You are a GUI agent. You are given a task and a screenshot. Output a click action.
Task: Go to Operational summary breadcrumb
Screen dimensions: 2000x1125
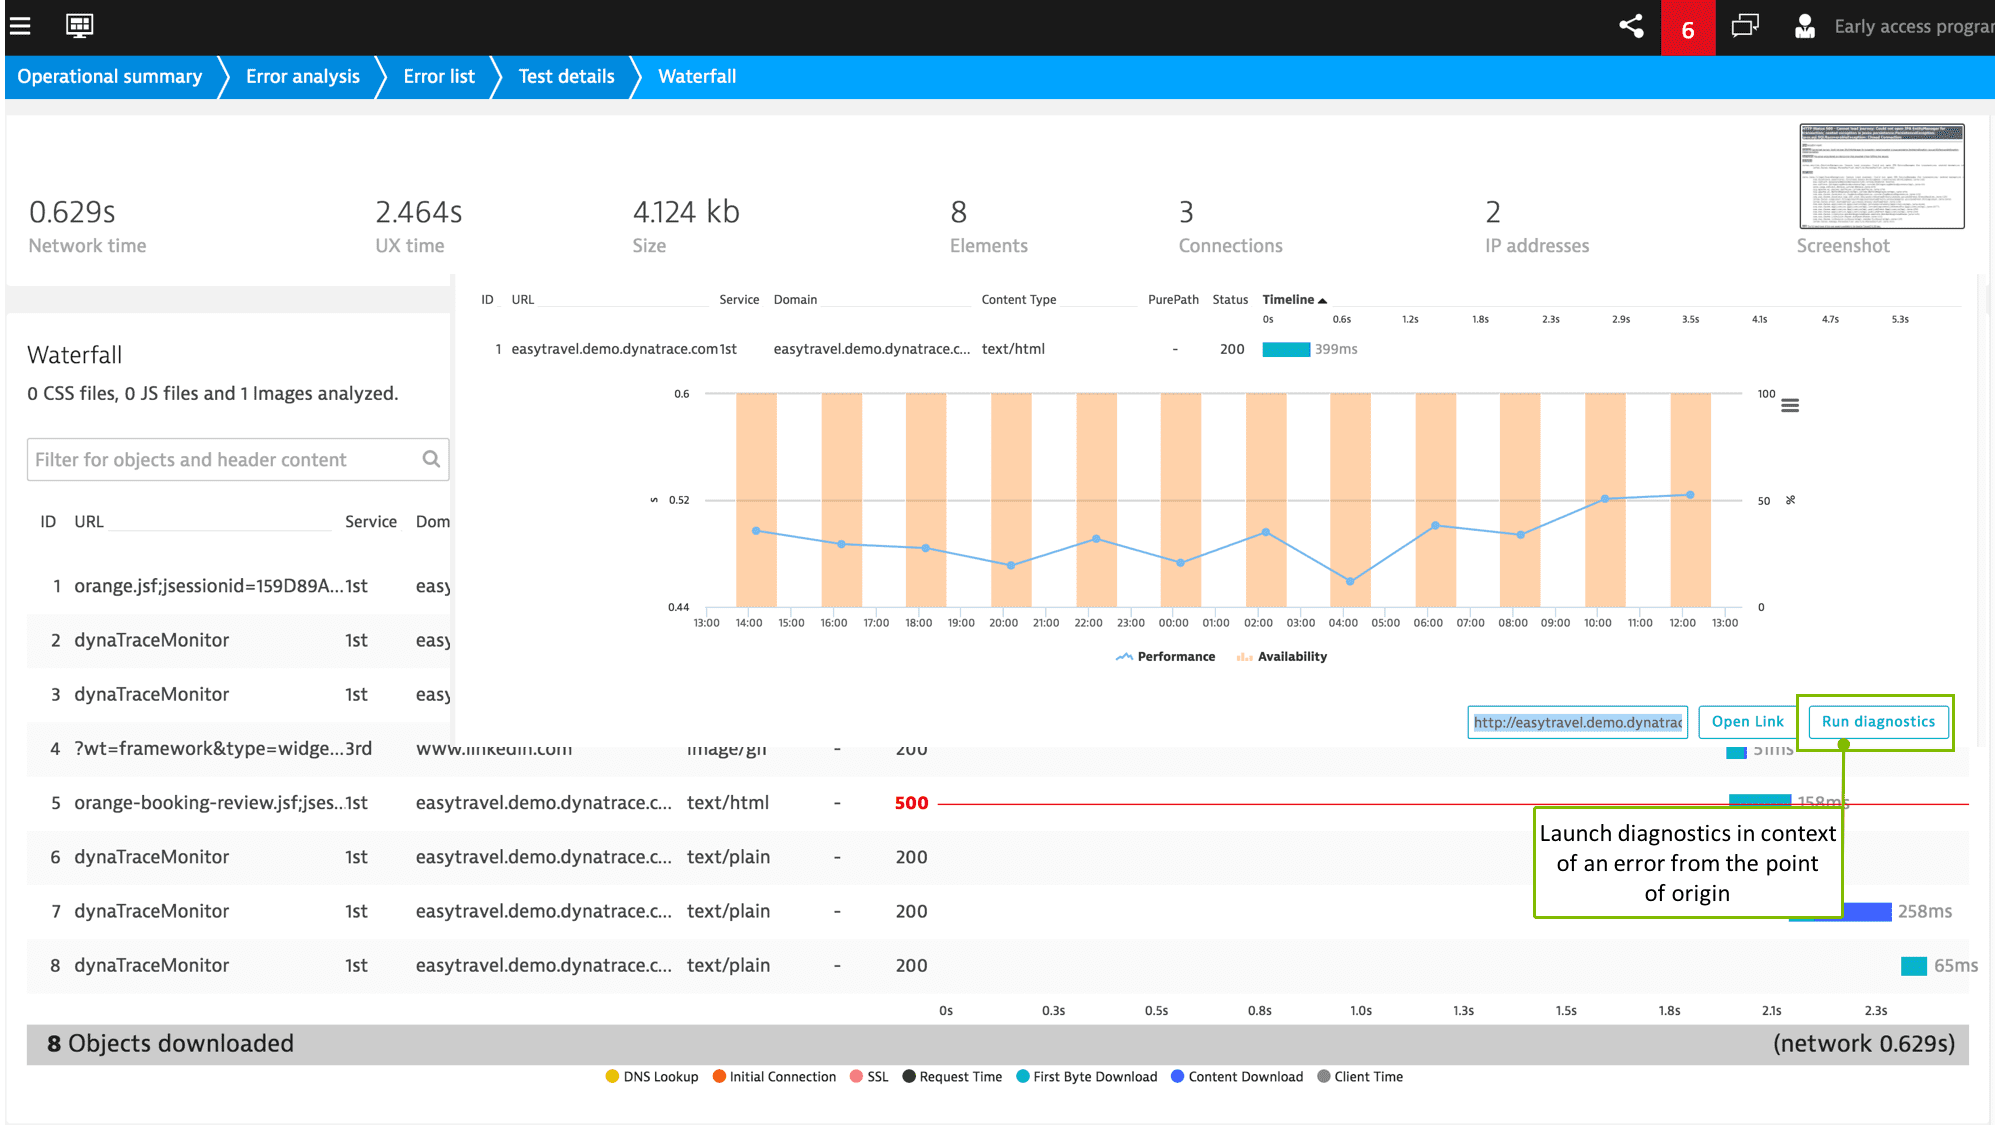pyautogui.click(x=109, y=77)
